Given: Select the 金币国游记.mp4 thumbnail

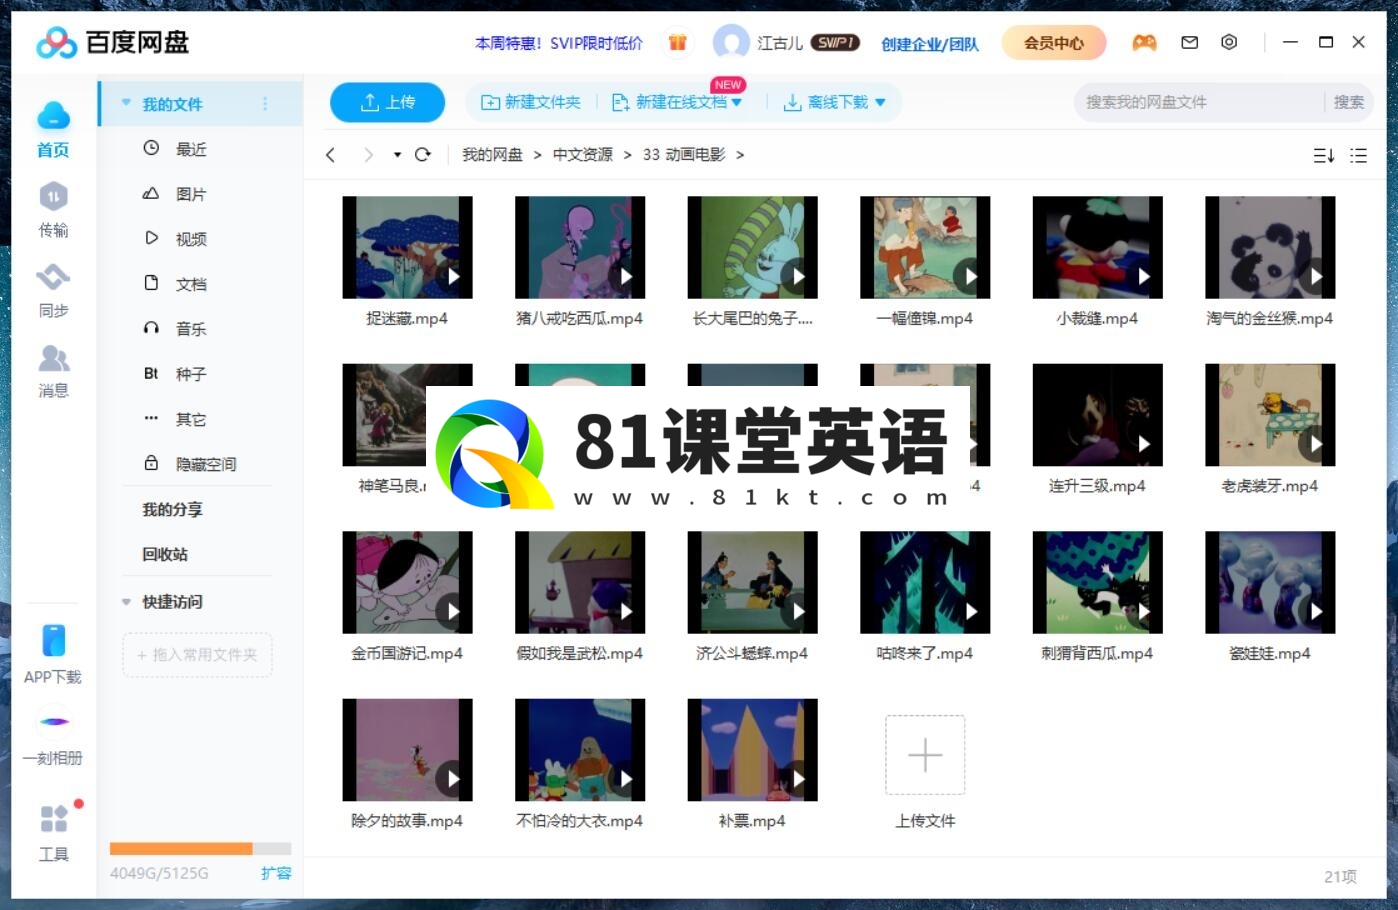Looking at the screenshot, I should click(407, 582).
